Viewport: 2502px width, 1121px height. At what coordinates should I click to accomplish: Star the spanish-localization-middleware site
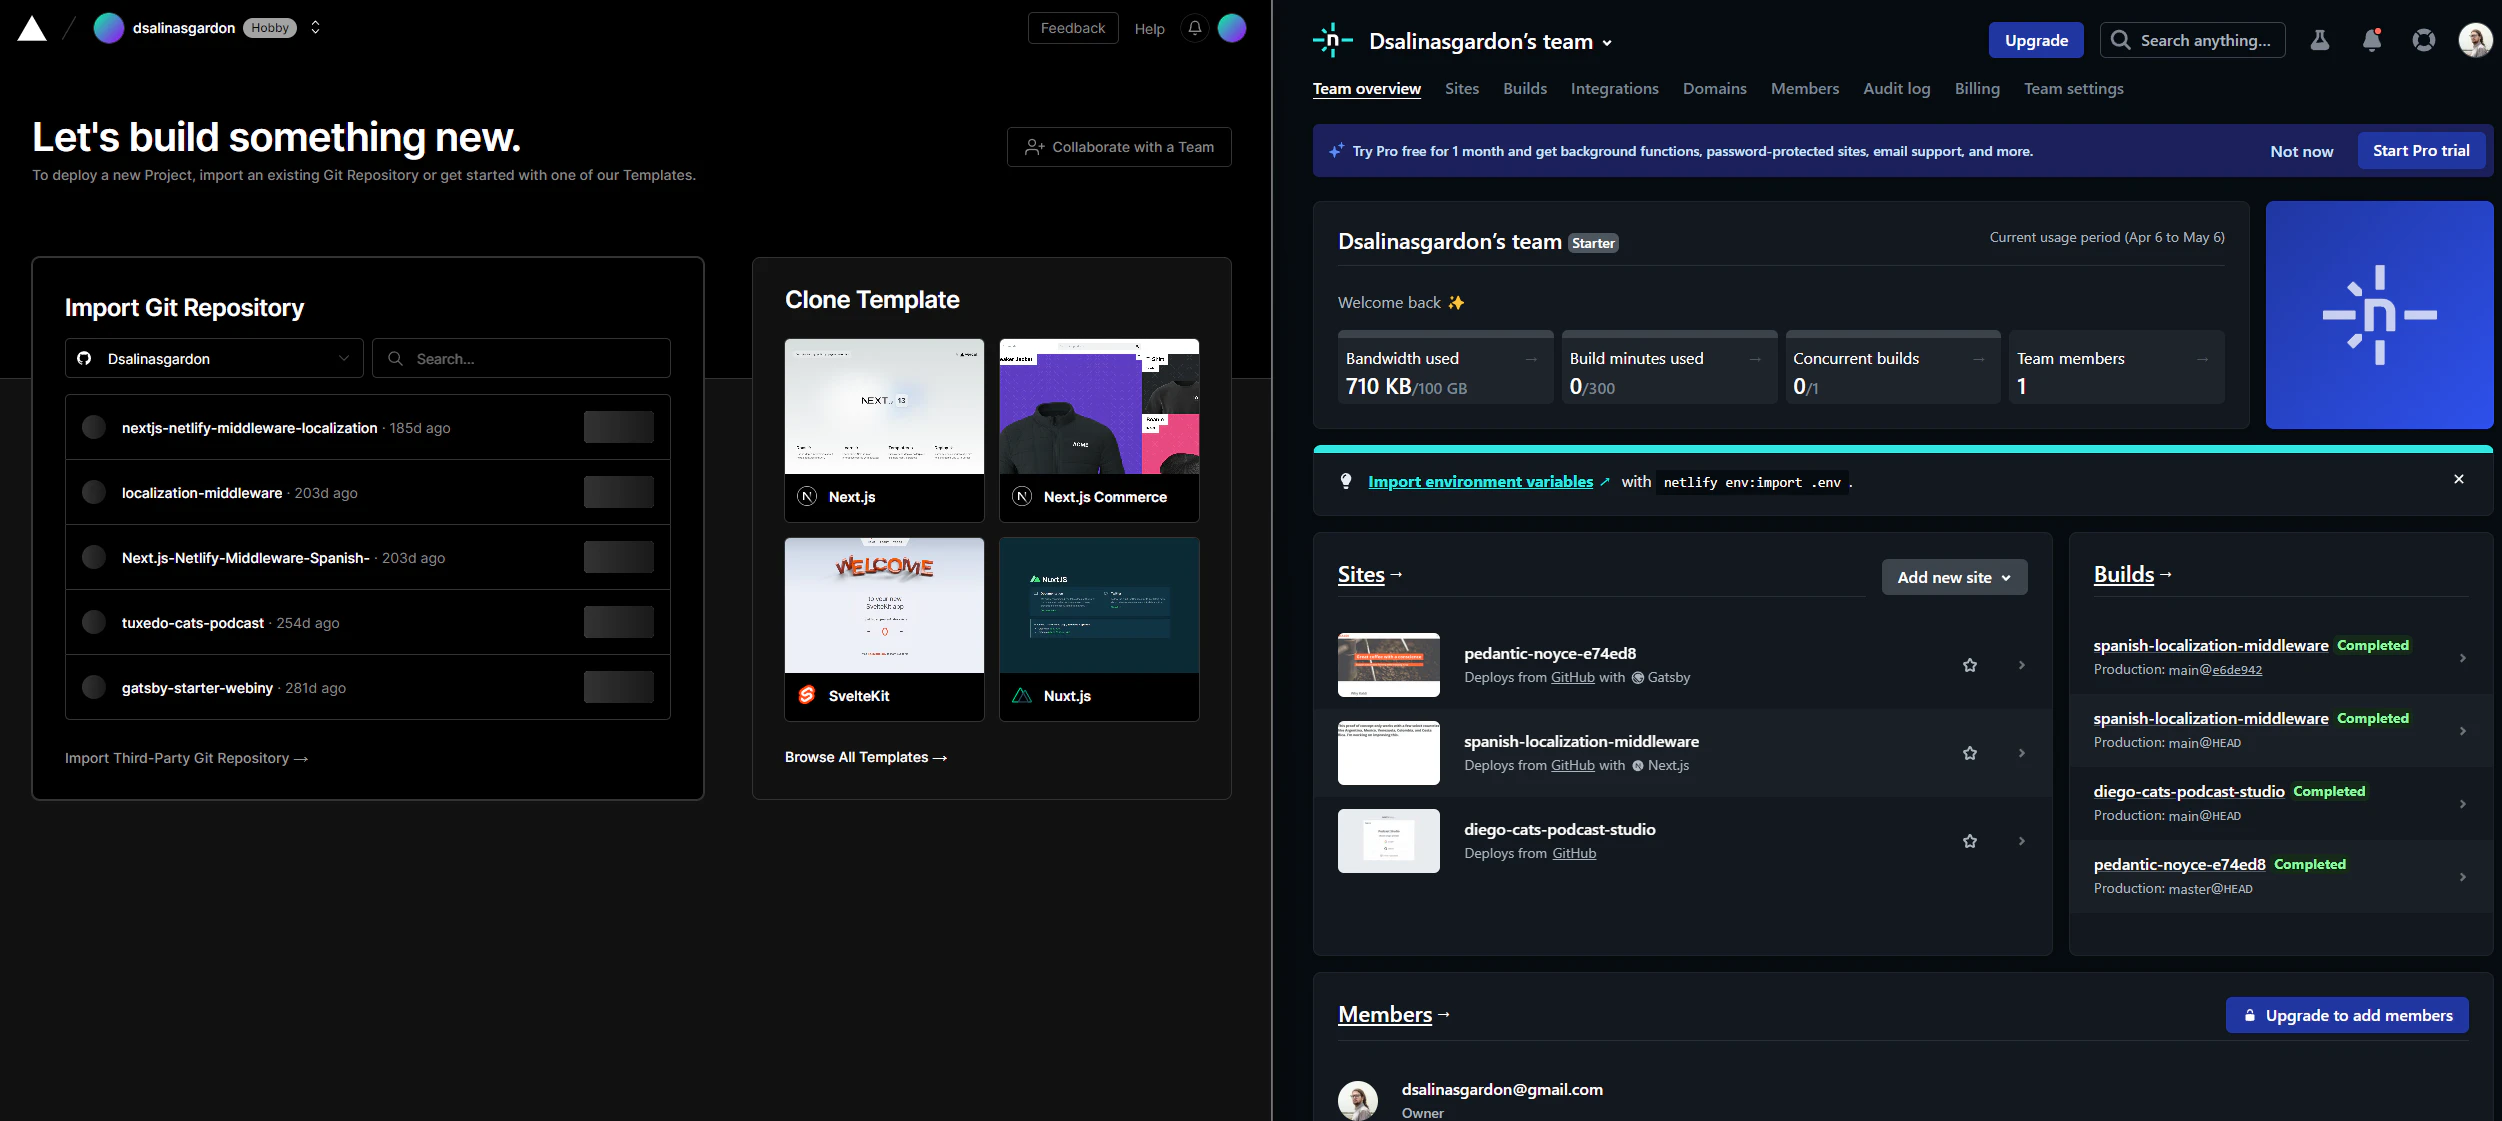(1970, 753)
